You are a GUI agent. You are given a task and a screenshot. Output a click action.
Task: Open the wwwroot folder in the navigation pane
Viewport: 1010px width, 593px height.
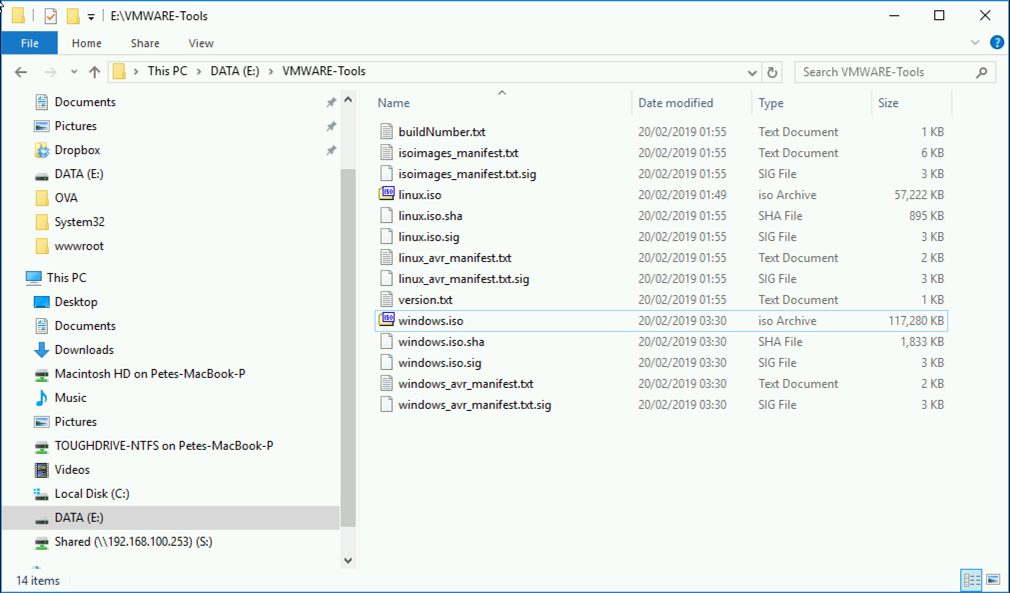point(79,246)
